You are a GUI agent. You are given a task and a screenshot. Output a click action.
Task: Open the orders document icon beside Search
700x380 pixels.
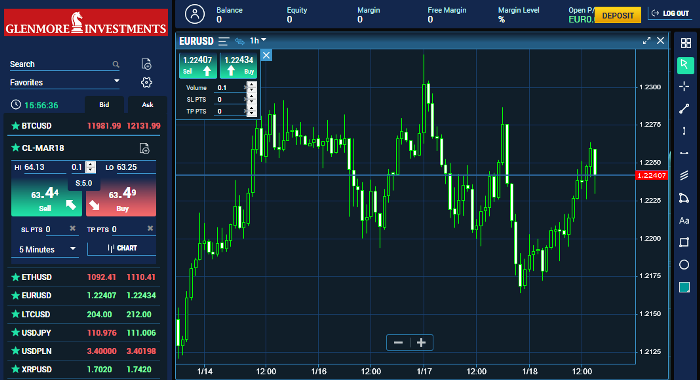(x=146, y=64)
